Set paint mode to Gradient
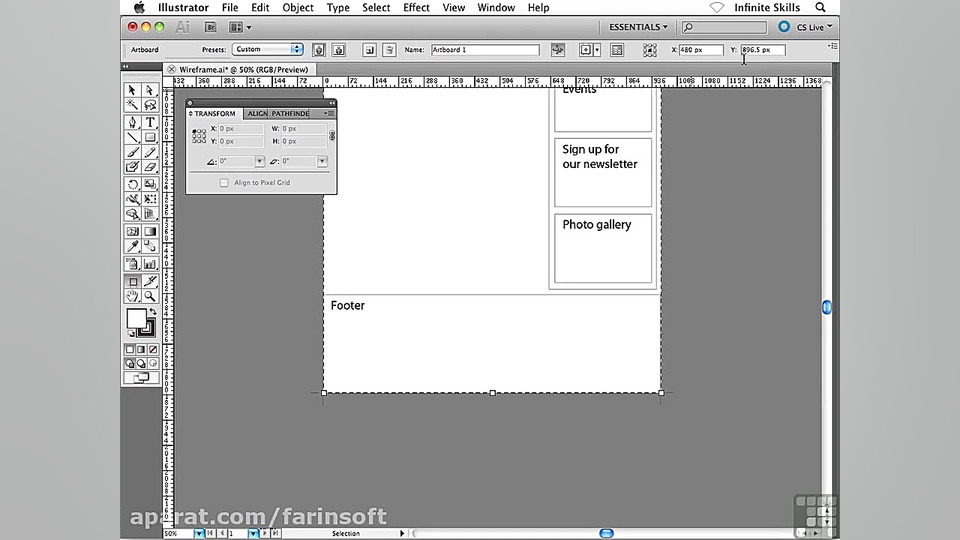Screen dimensions: 960x540 (141, 349)
